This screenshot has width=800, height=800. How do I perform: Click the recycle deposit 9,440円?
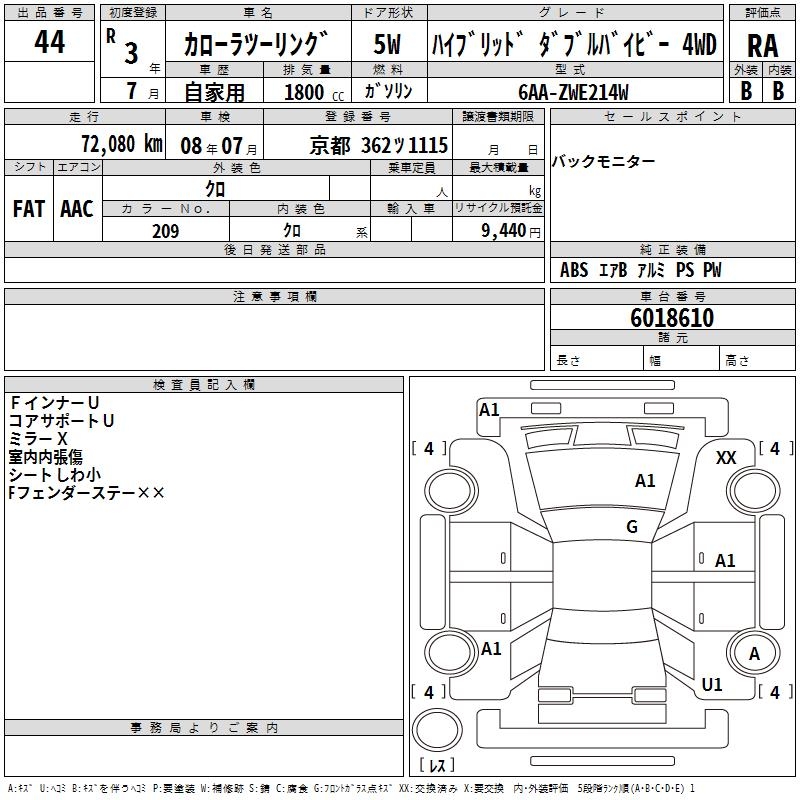pyautogui.click(x=510, y=231)
